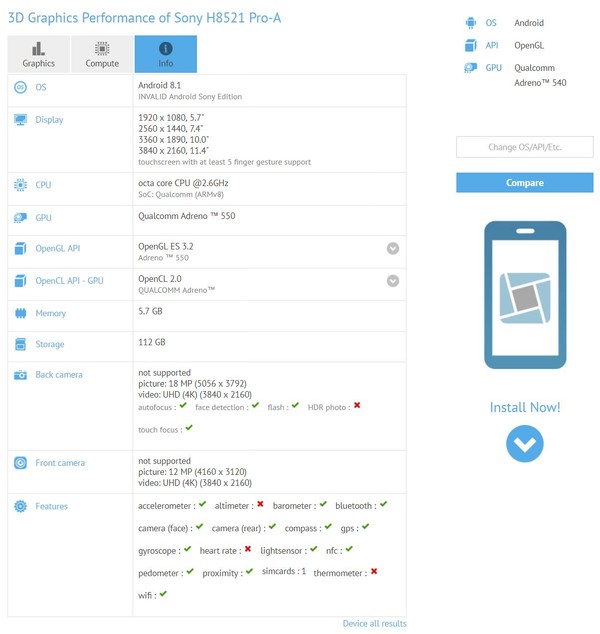Click 'simcards : 1' feature text
The width and height of the screenshot is (600, 634).
[x=284, y=571]
